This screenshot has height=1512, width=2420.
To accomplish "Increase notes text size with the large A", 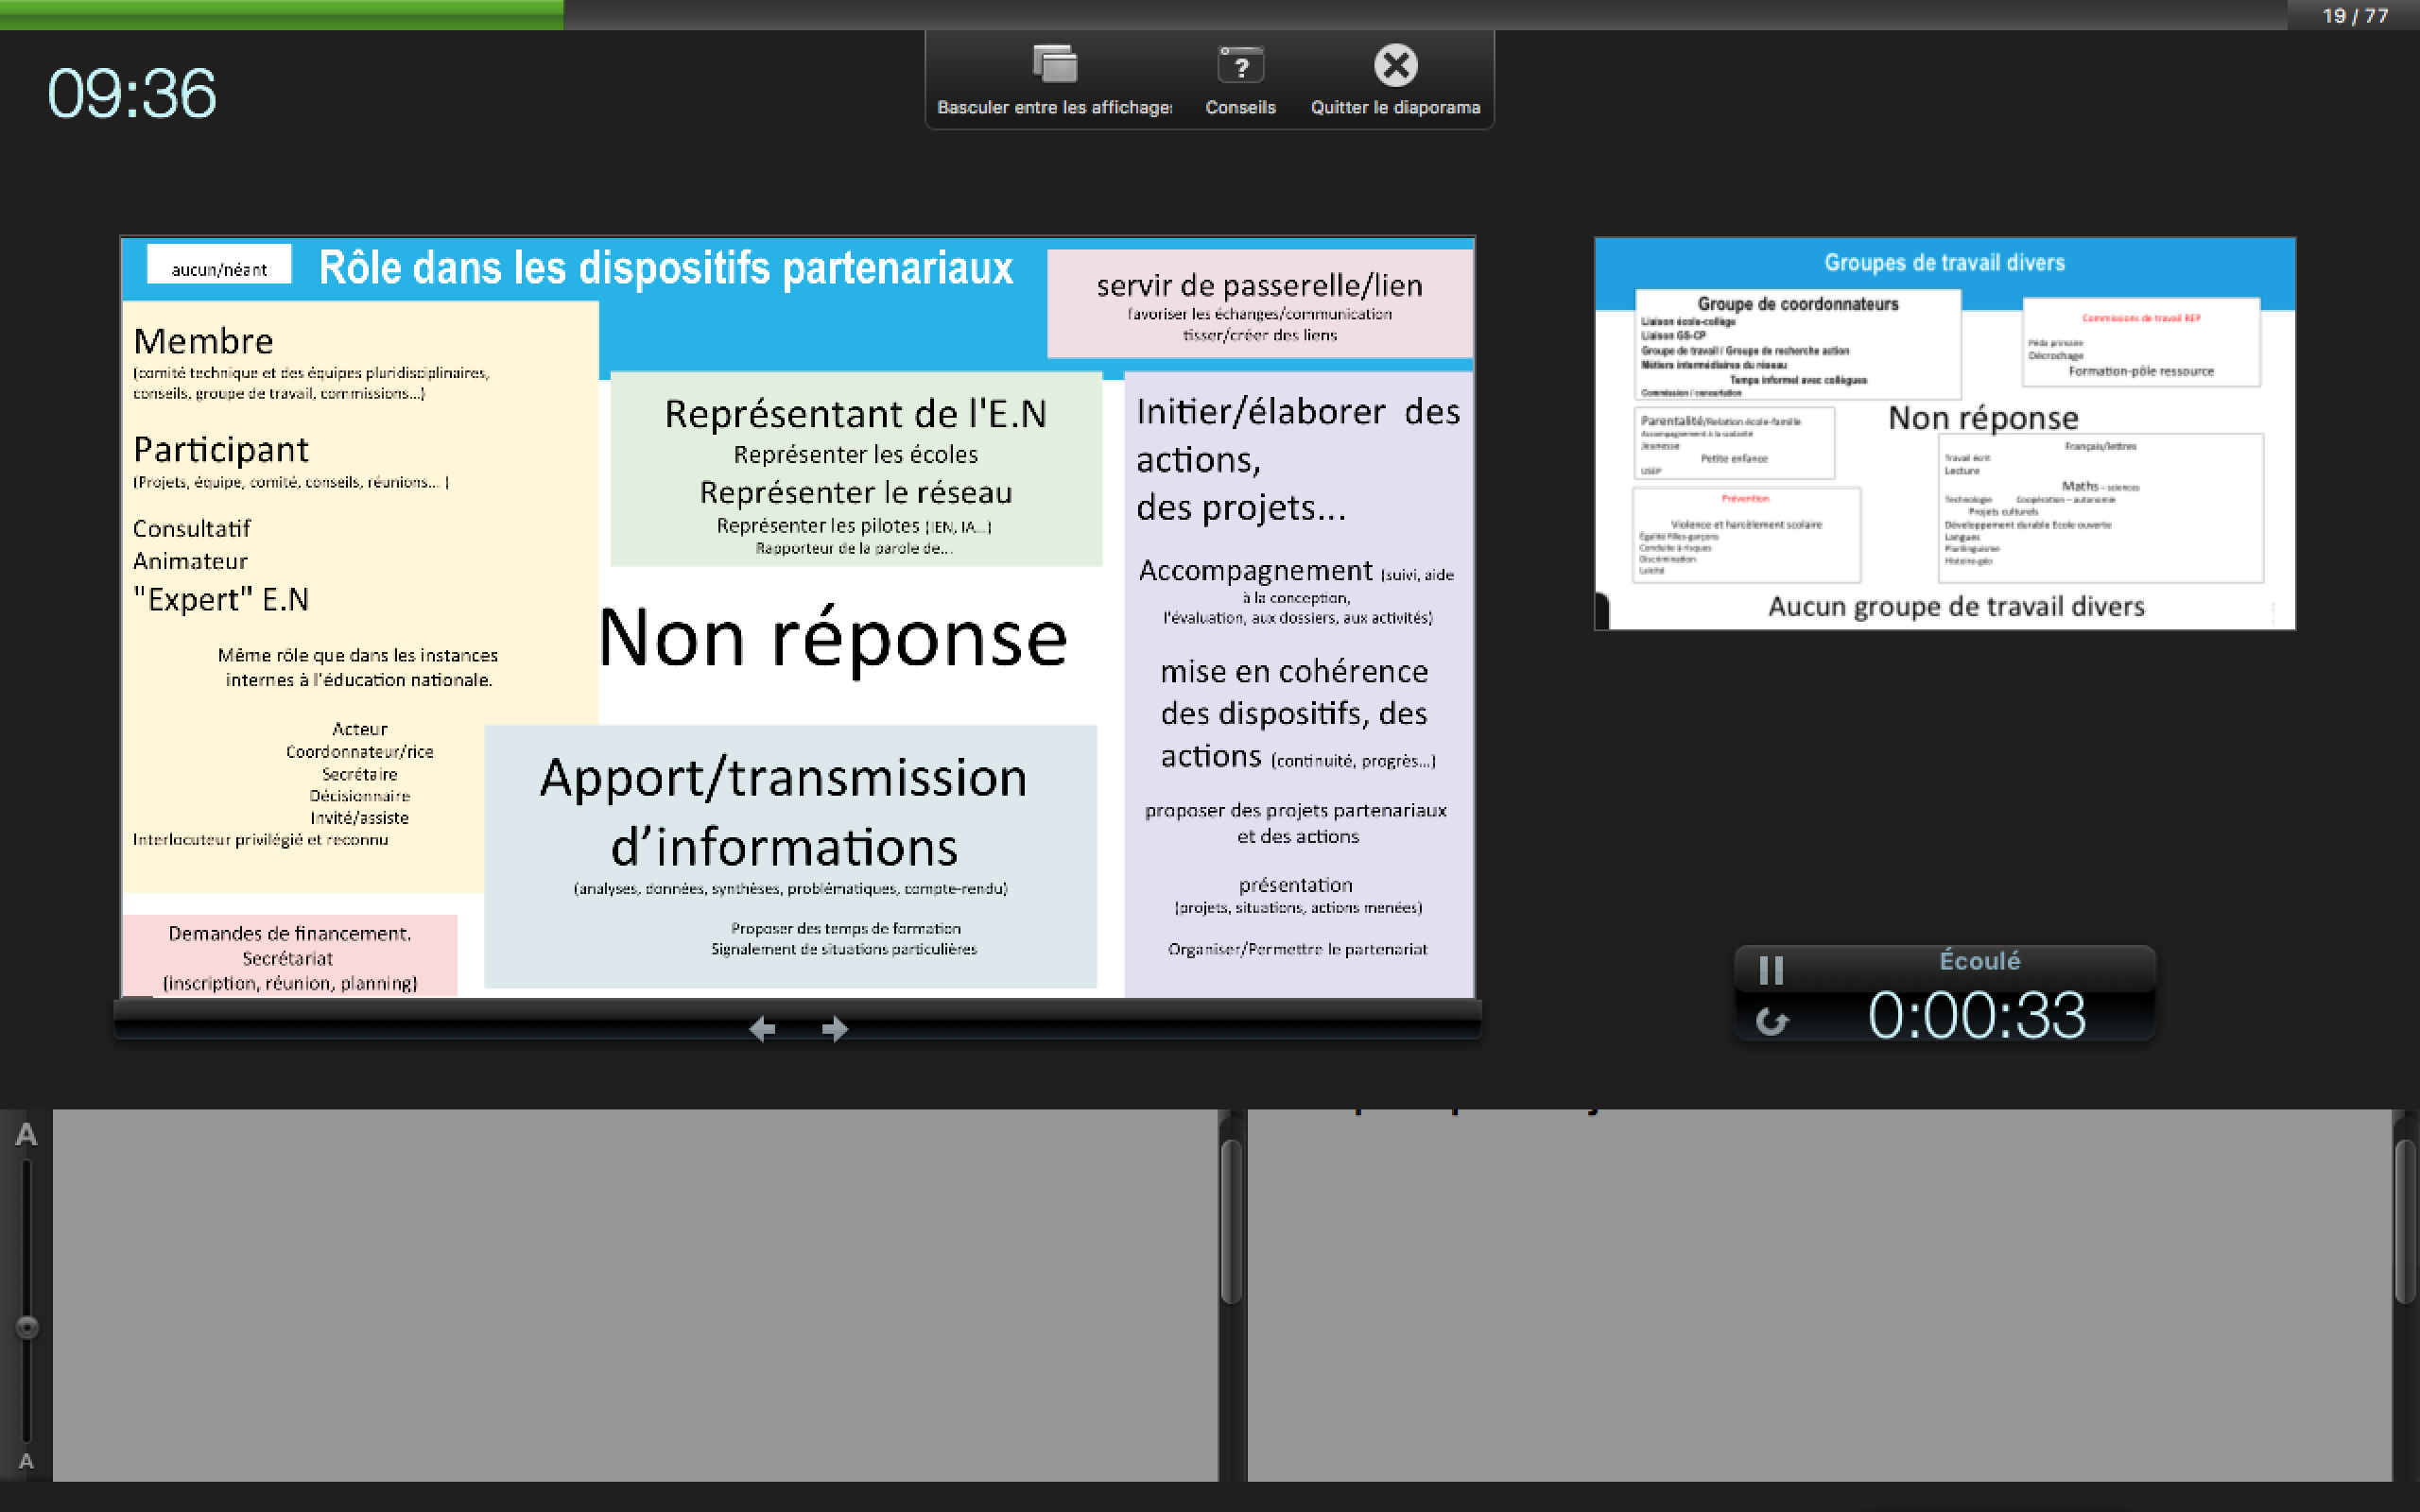I will click(x=26, y=1135).
